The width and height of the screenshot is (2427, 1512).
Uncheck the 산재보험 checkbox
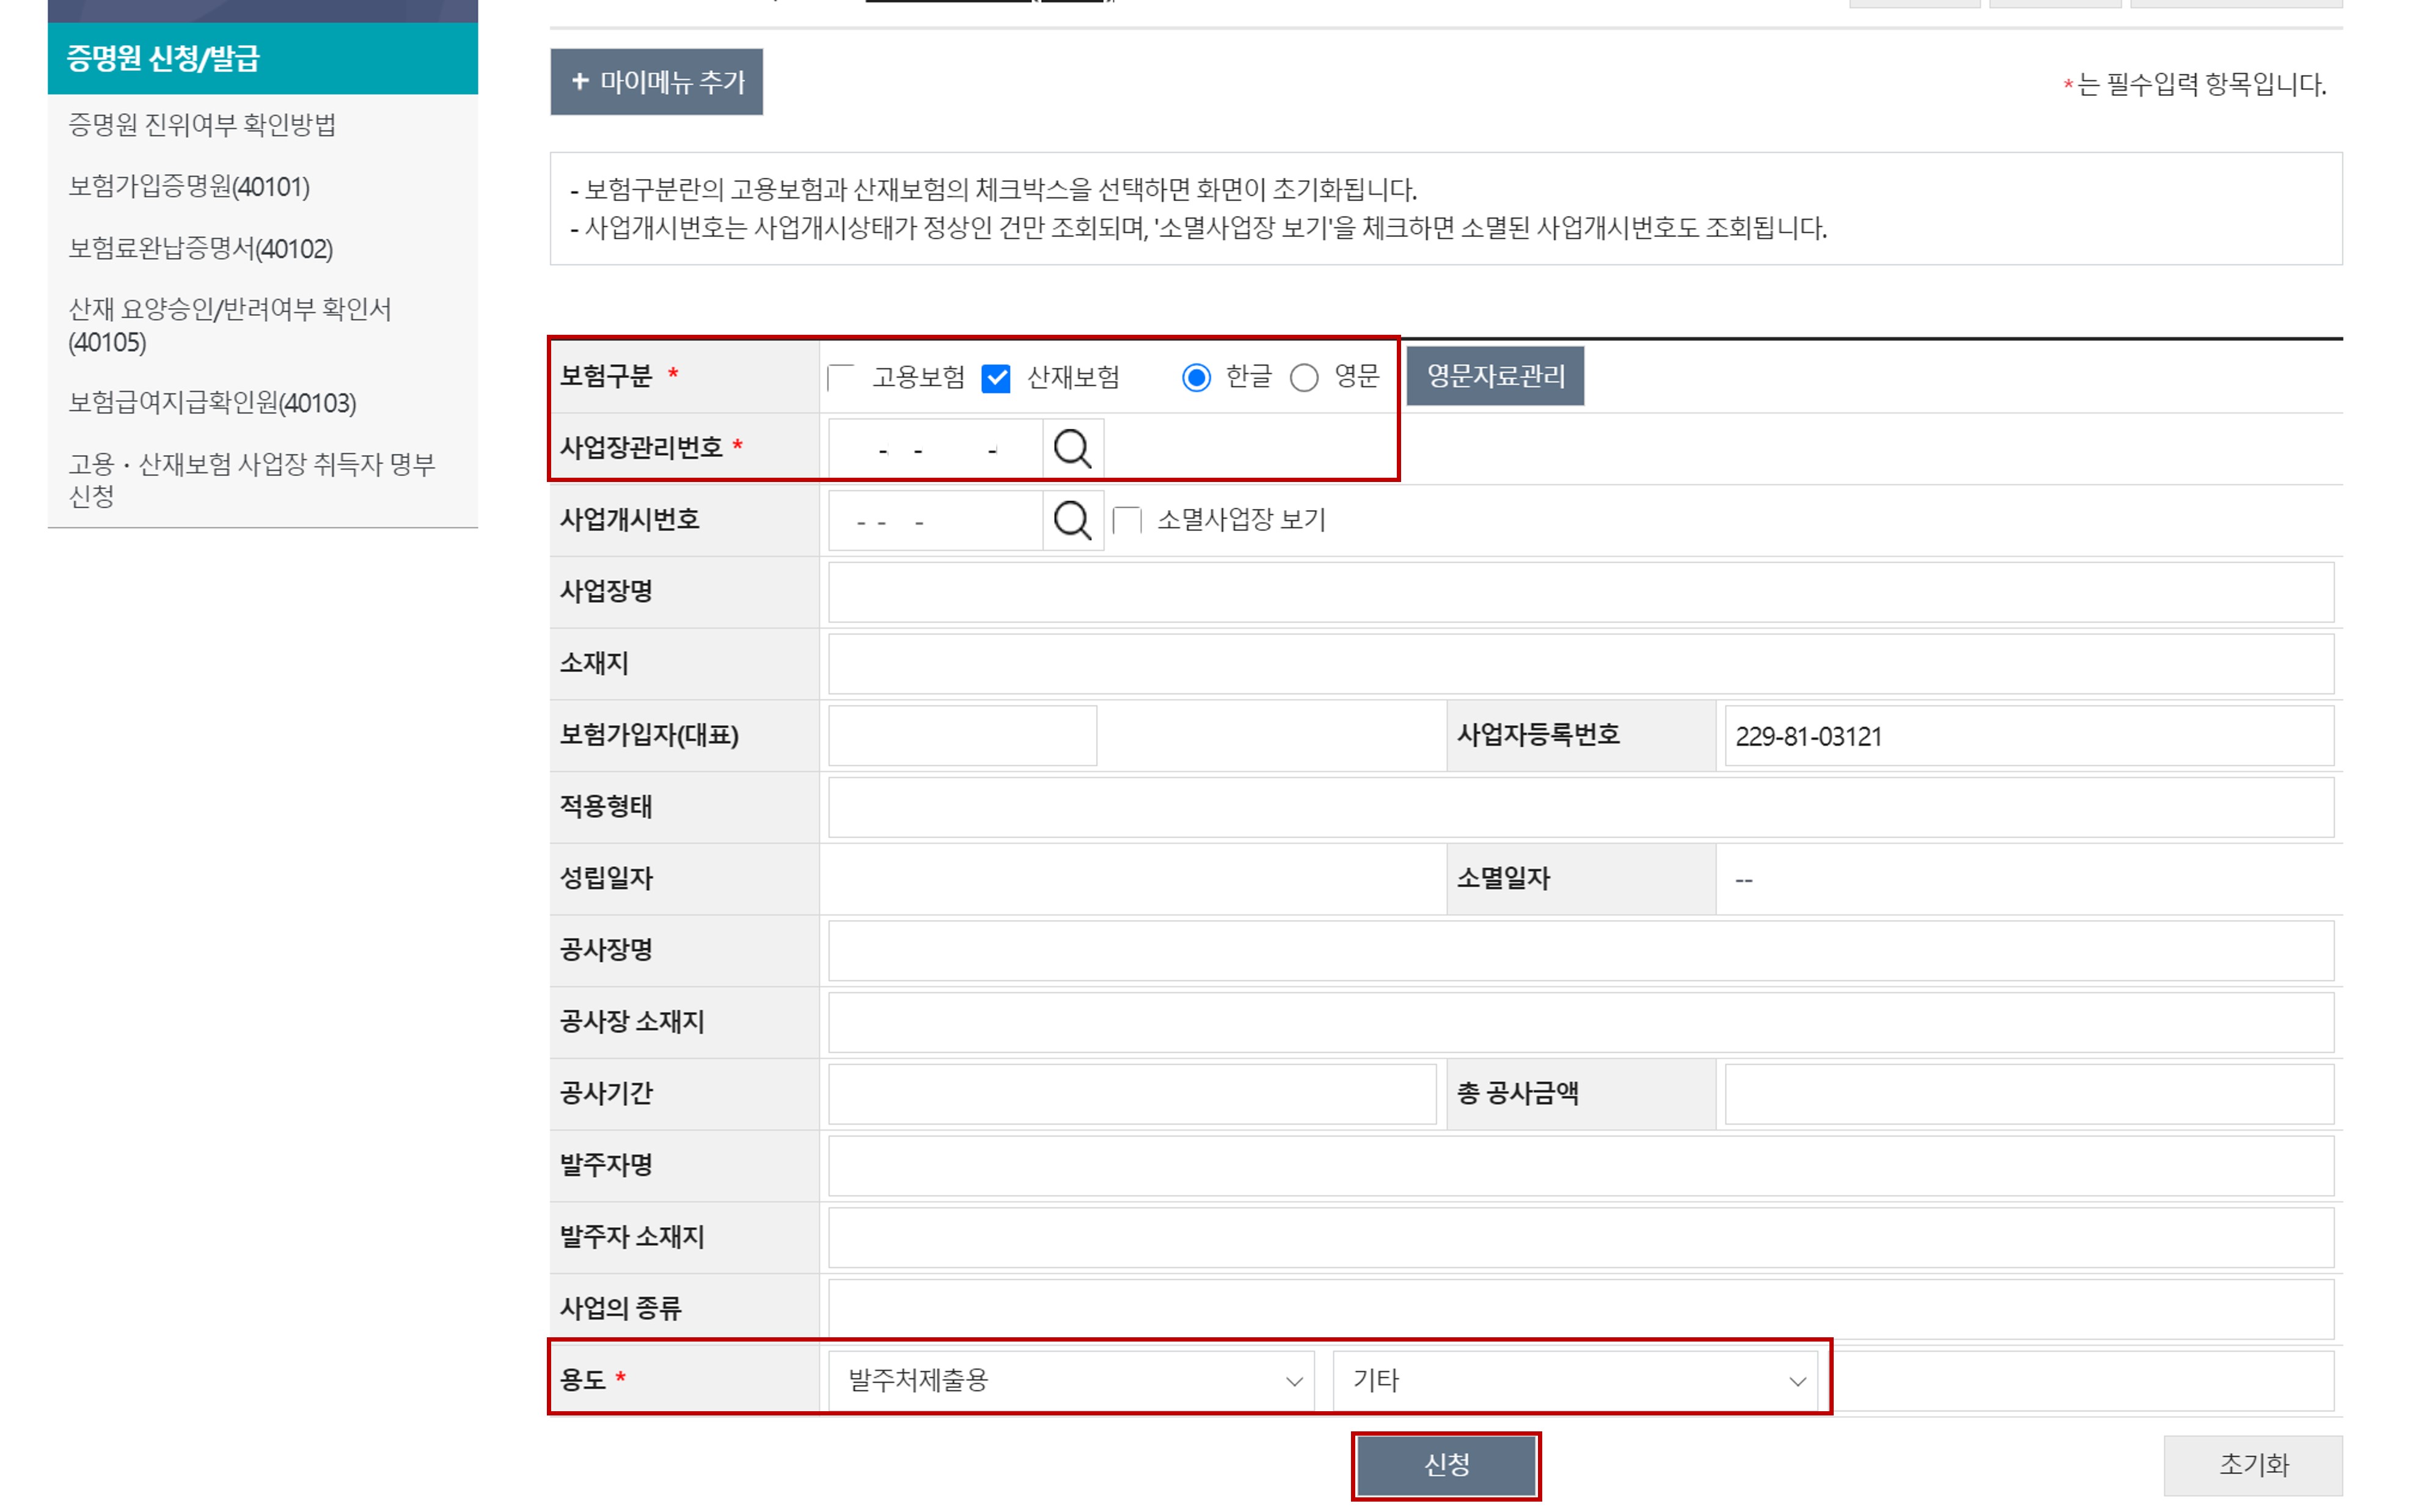(996, 378)
